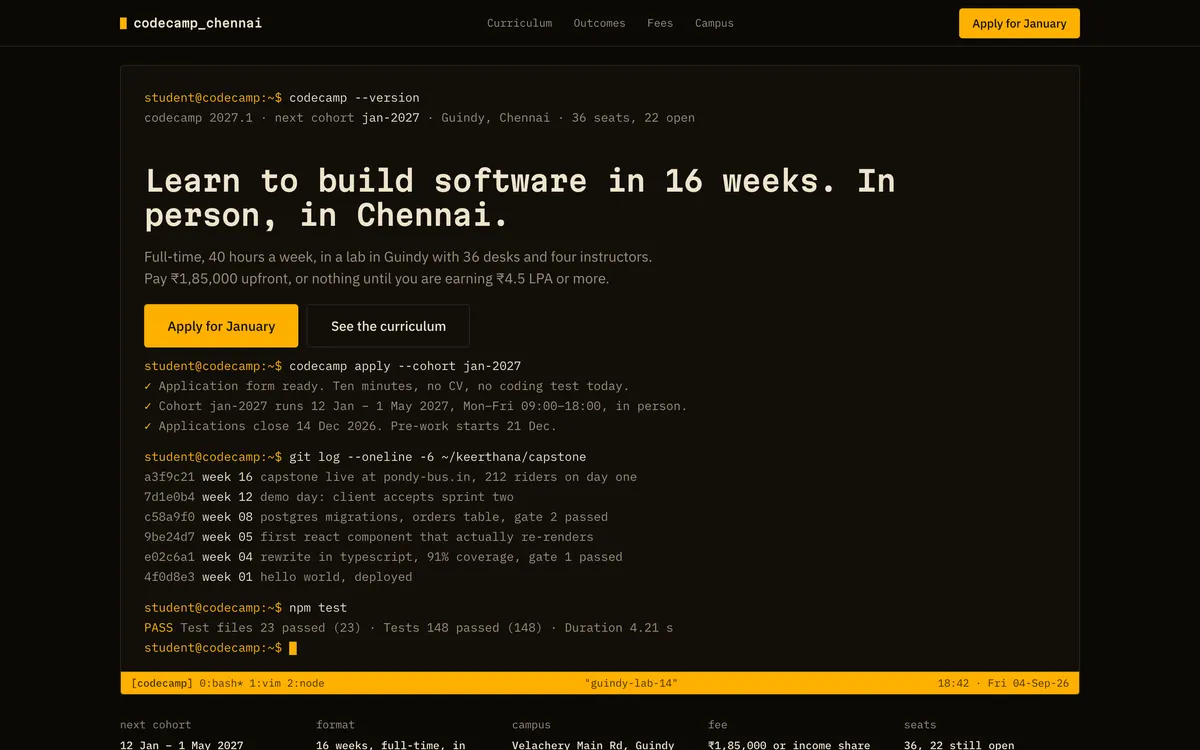Click "guindy-lab-14" hostname in status bar

coord(631,683)
